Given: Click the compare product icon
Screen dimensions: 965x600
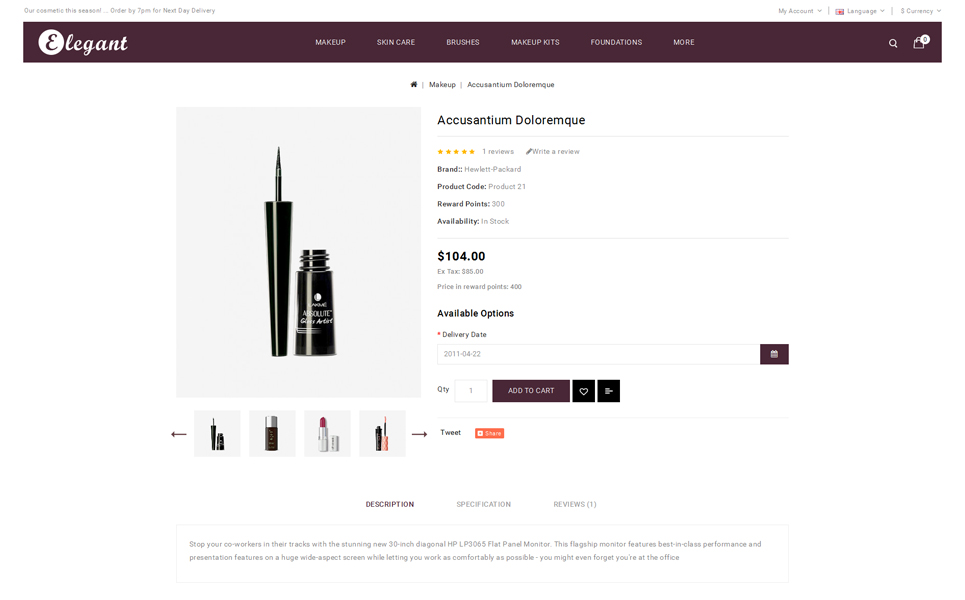Looking at the screenshot, I should pyautogui.click(x=609, y=391).
